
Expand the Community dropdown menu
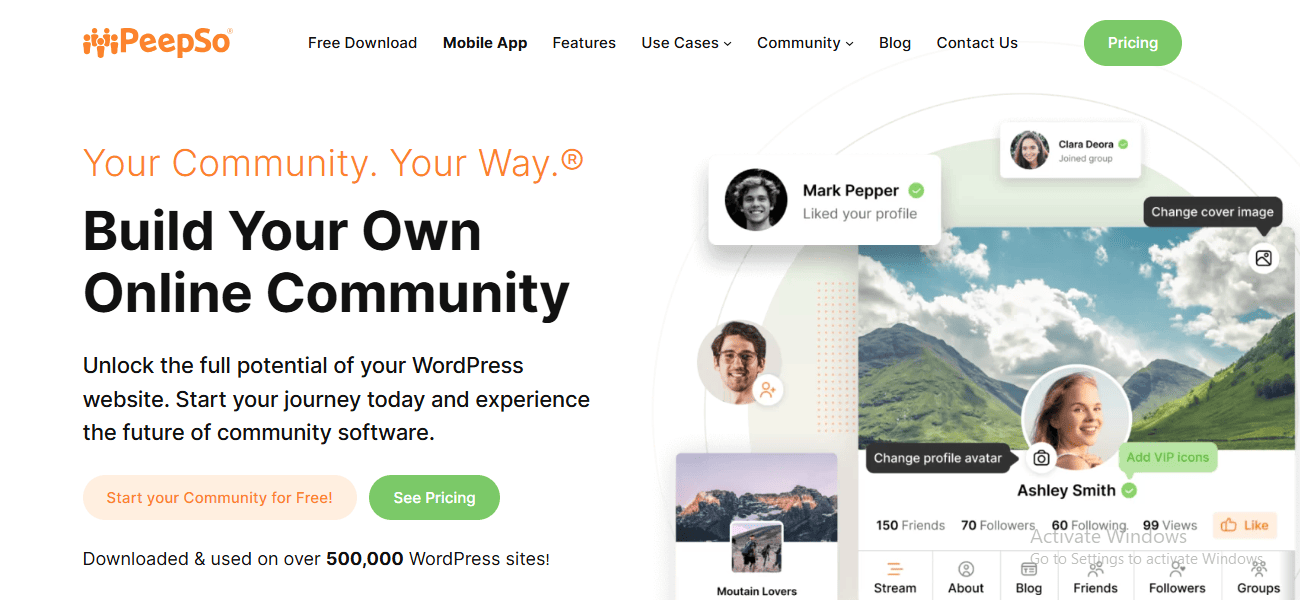click(x=805, y=43)
